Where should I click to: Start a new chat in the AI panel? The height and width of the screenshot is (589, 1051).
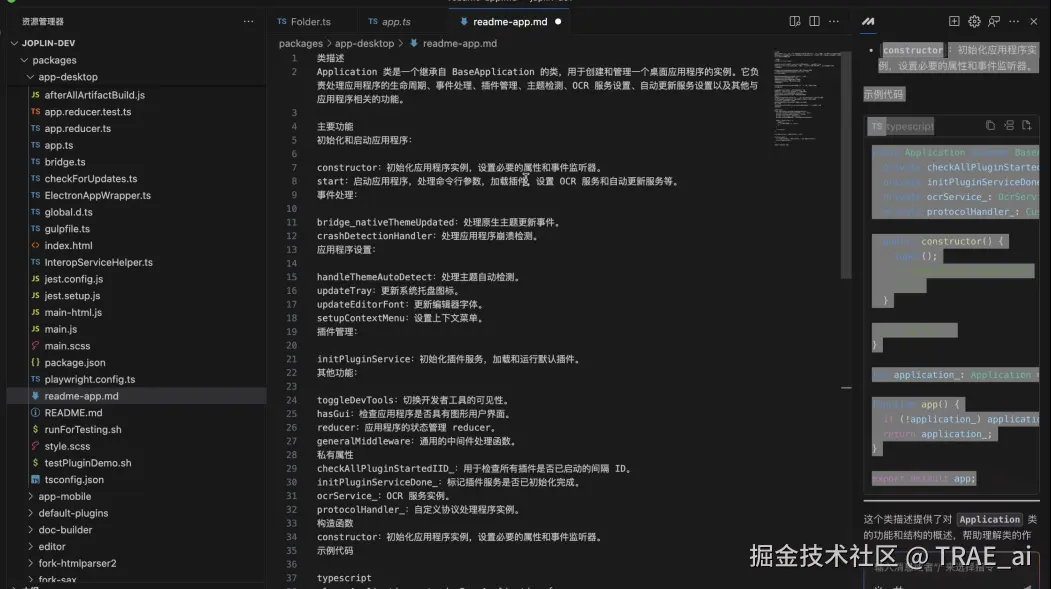[953, 21]
